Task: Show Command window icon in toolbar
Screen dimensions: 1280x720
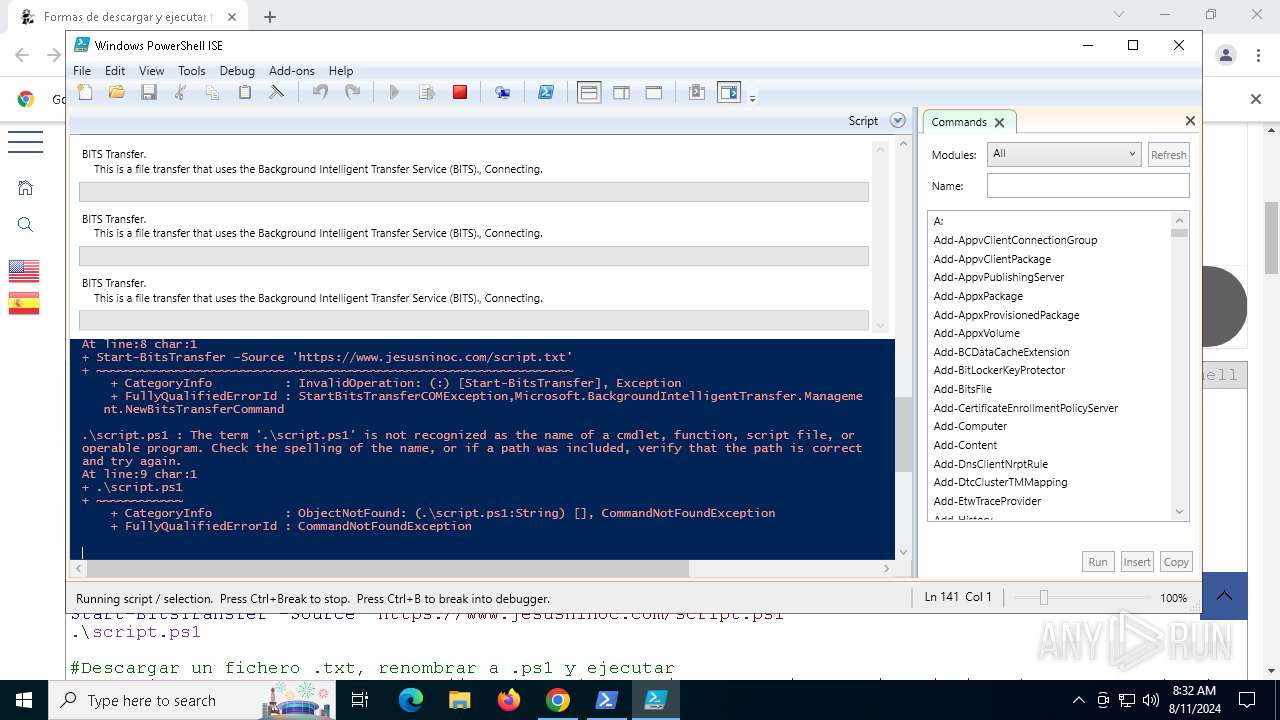Action: [x=697, y=93]
